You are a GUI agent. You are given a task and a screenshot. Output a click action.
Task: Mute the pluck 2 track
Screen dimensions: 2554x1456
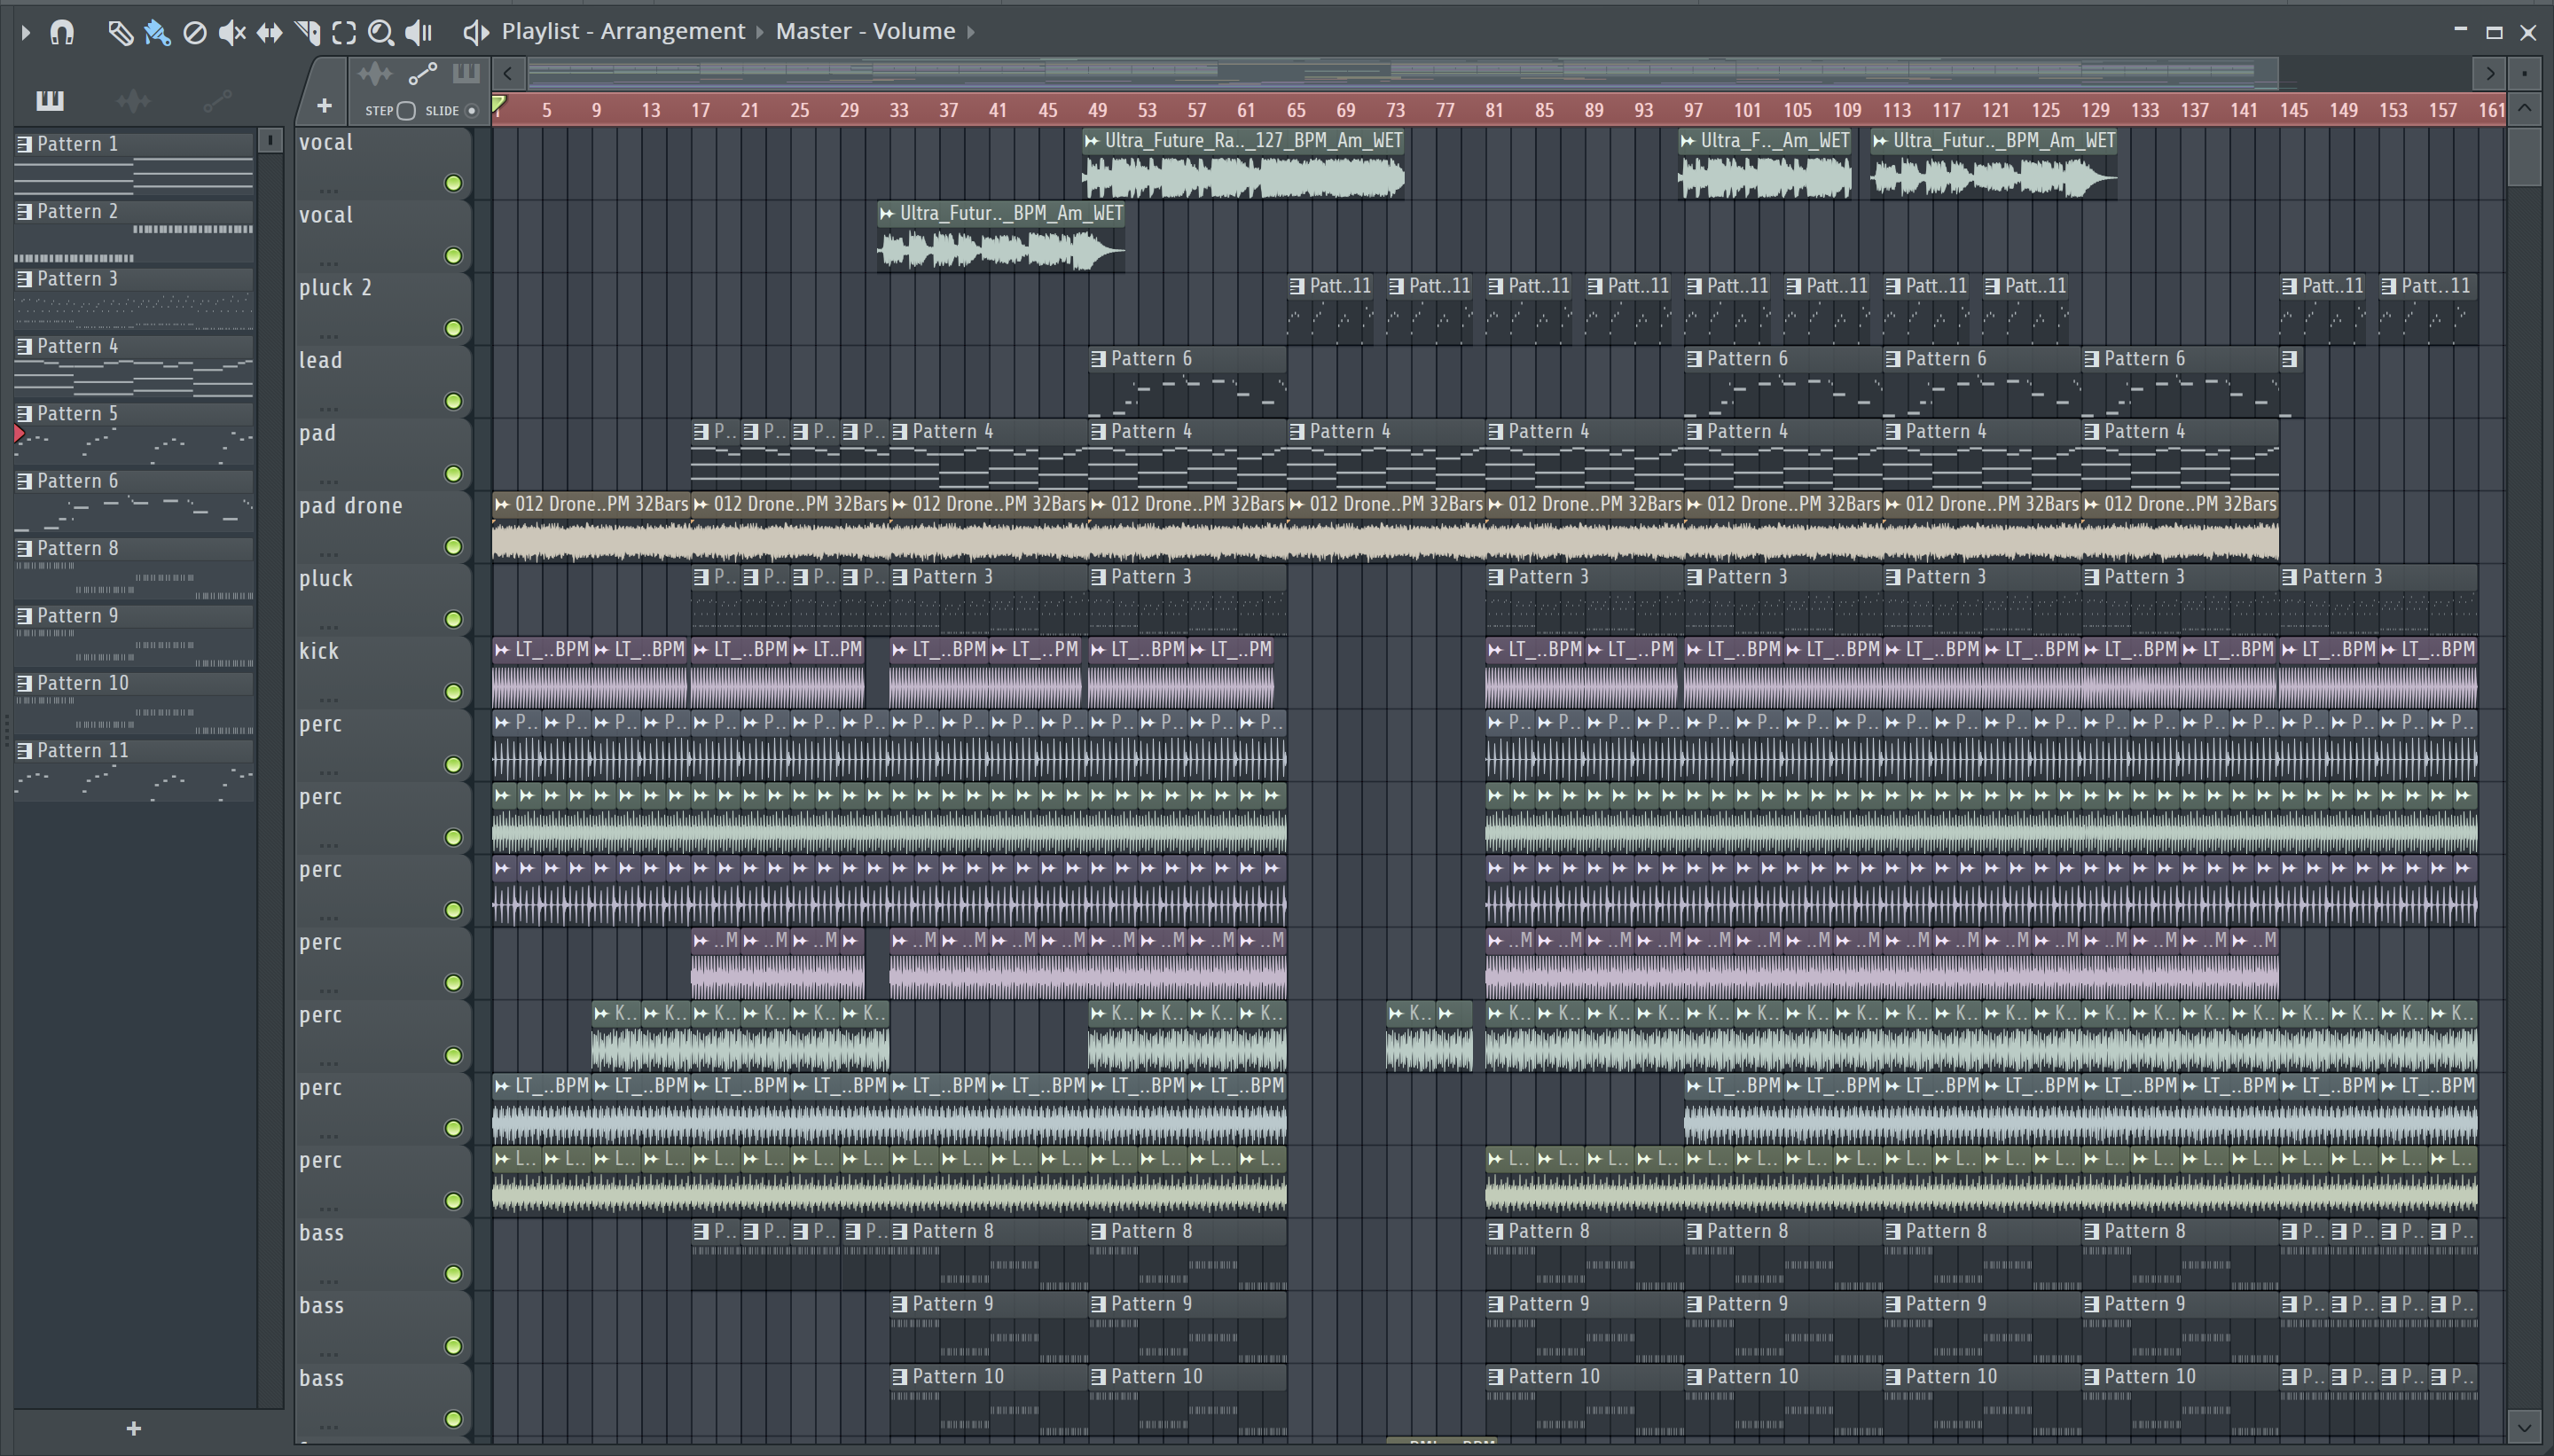(x=454, y=329)
